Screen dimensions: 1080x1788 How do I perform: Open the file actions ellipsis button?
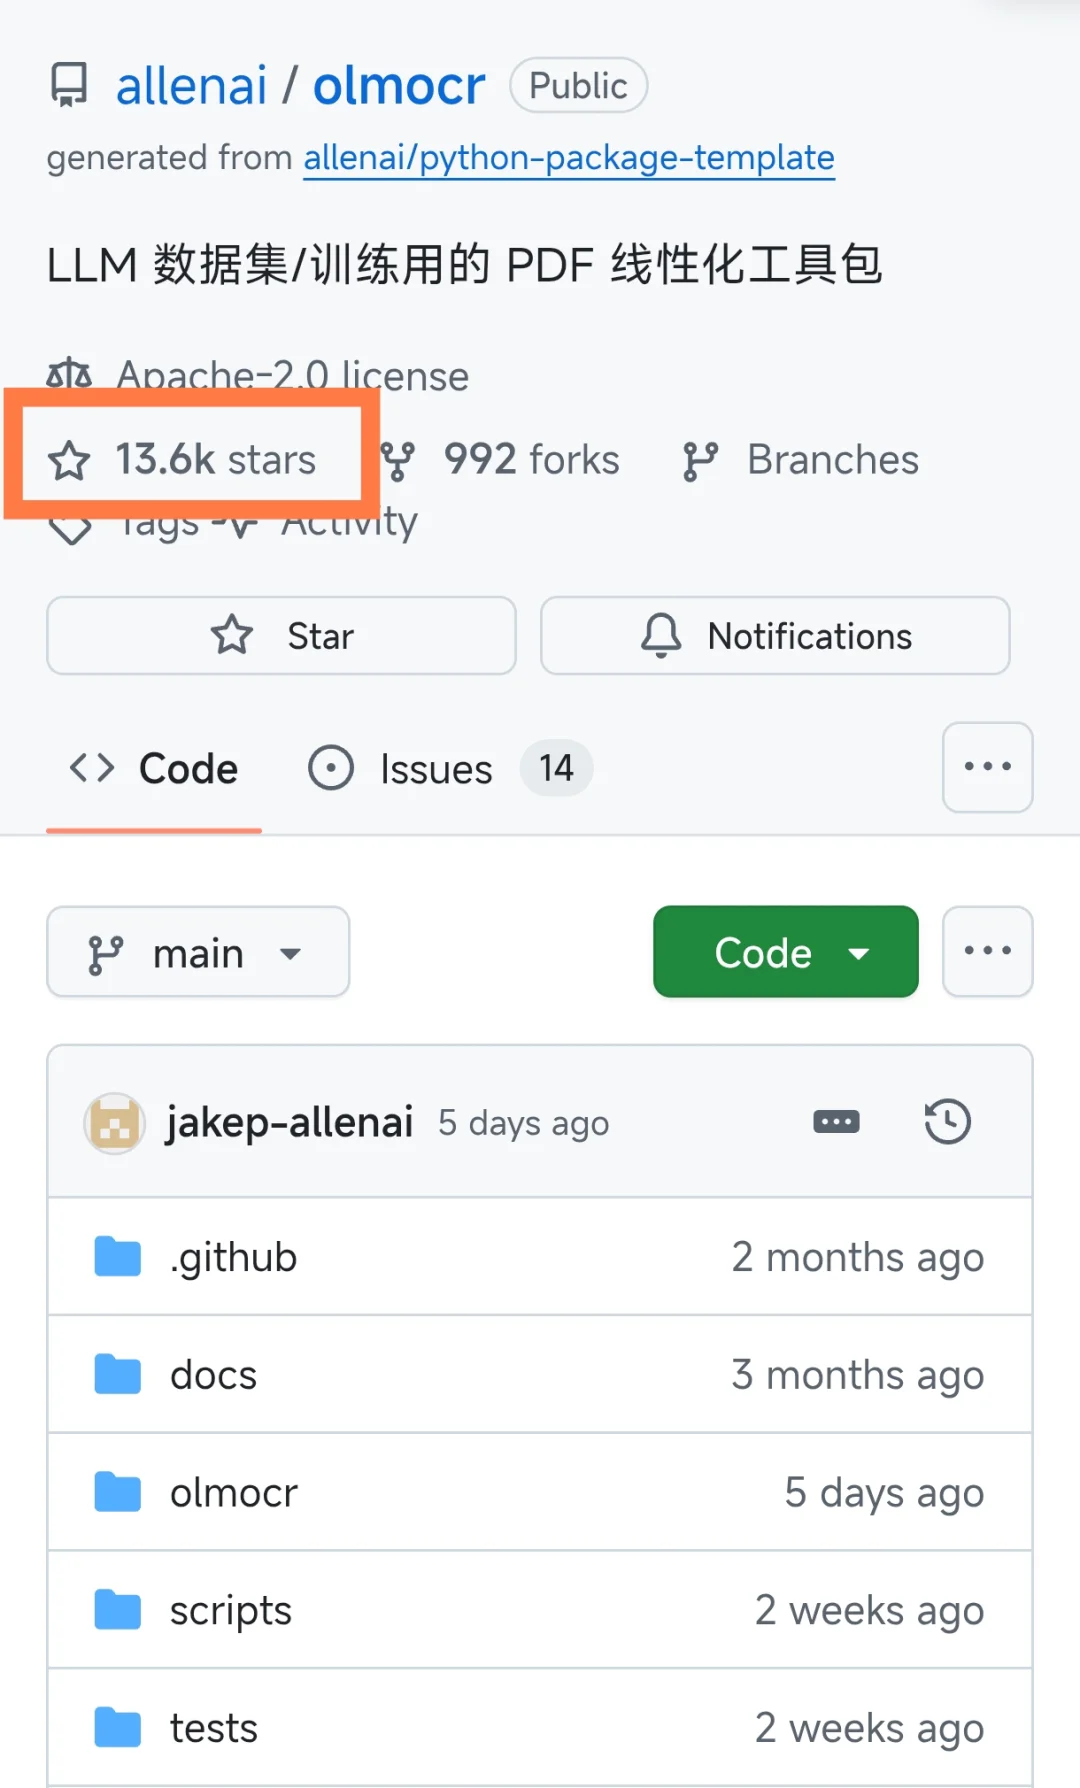[987, 952]
